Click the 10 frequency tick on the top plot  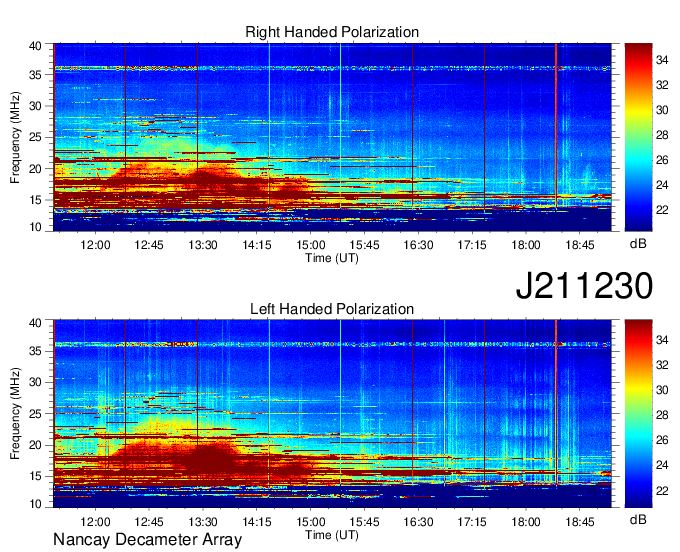point(36,227)
